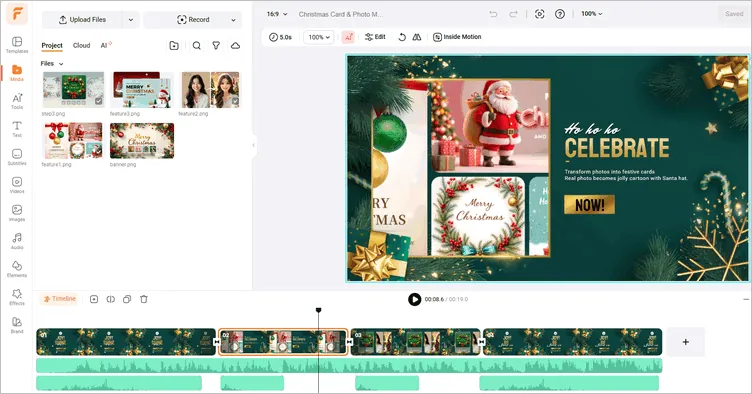Click the transition between scenes 01 and 02

click(217, 342)
